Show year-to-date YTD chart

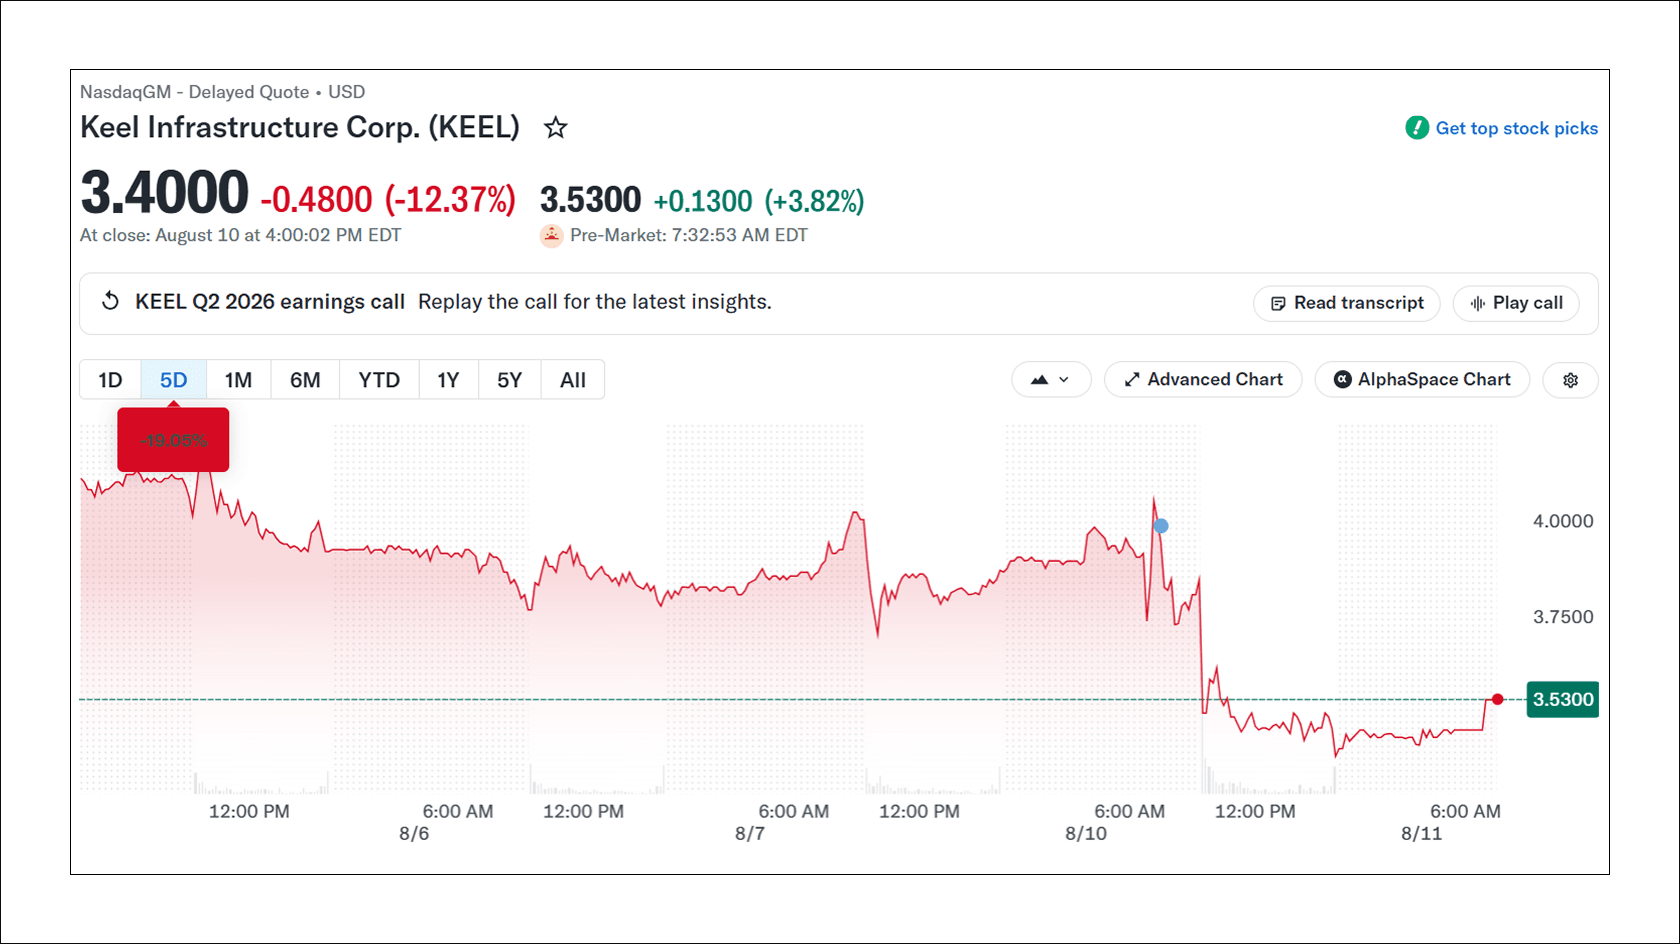(x=379, y=380)
